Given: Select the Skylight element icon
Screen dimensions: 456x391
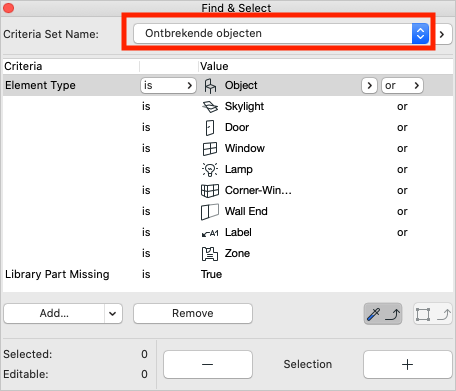Looking at the screenshot, I should (210, 107).
